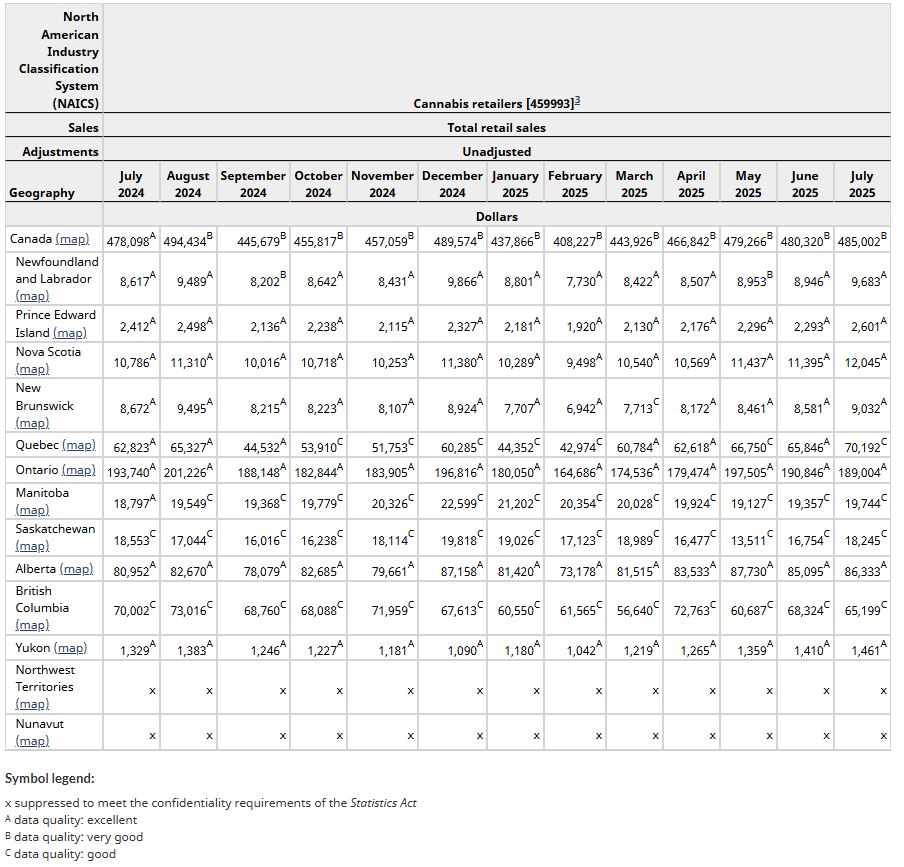Click the Yukon map link
Screen dimensions: 904x867
click(x=69, y=648)
